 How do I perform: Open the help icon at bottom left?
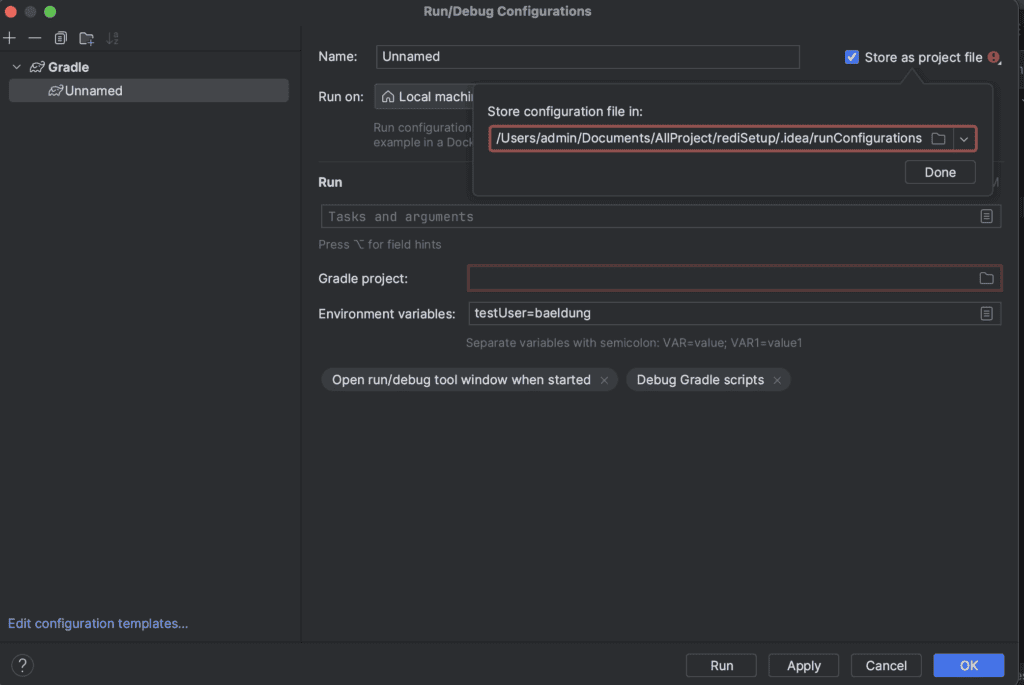pos(22,664)
